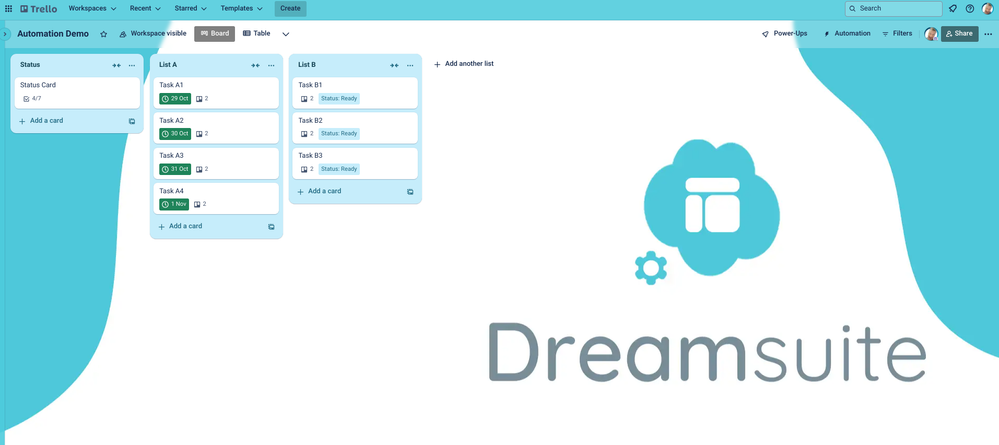Viewport: 999px width, 445px height.
Task: Expand more board views chevron
Action: (285, 34)
